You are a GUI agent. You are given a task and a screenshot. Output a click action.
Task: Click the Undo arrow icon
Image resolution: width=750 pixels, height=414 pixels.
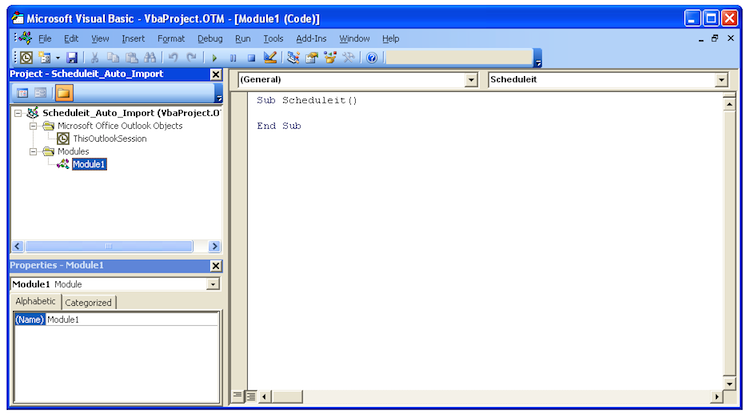coord(173,58)
